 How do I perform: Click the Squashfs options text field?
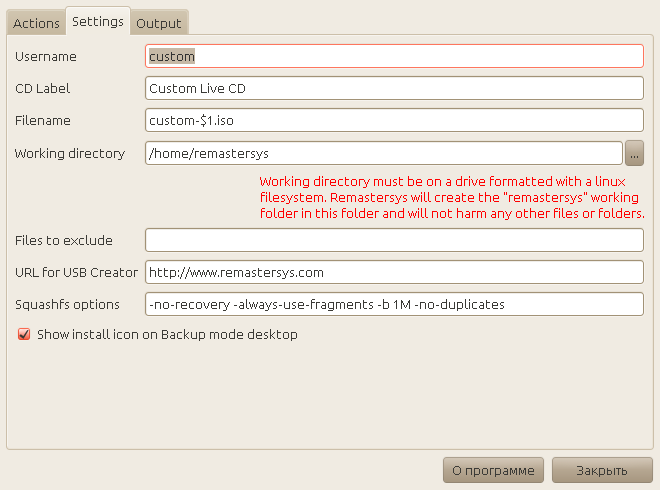tap(394, 304)
